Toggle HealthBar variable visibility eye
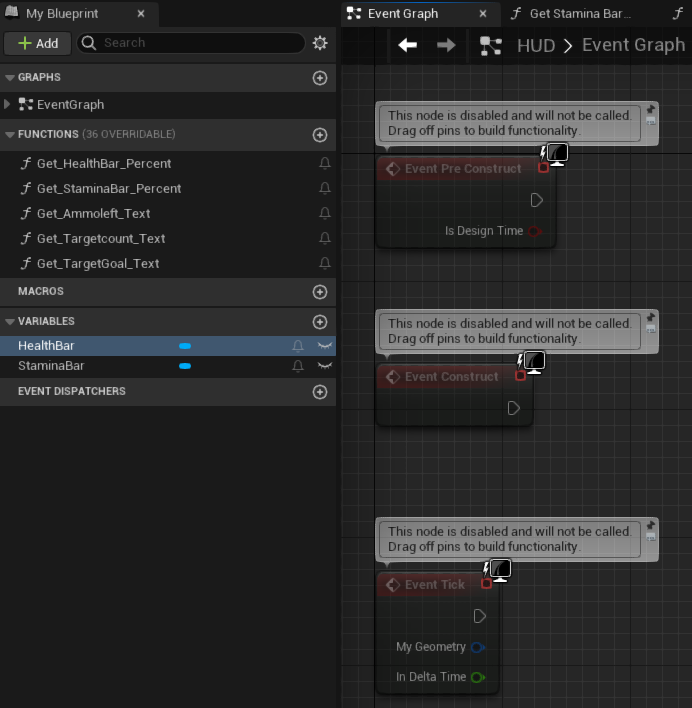This screenshot has height=708, width=692. pos(325,346)
